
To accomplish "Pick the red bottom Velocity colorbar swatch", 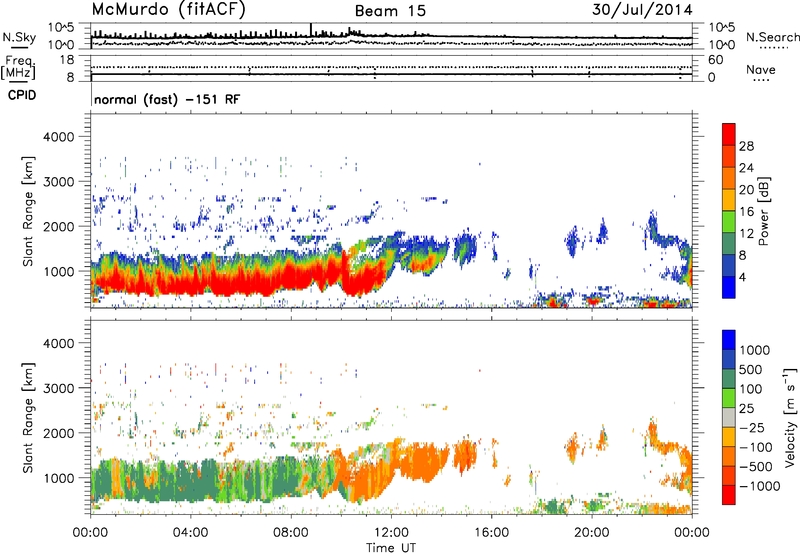I will (x=729, y=495).
